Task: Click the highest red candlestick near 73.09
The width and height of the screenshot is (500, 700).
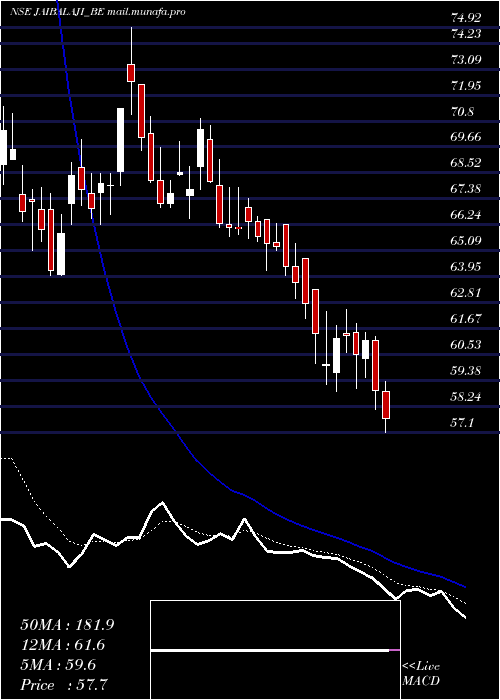Action: (x=131, y=73)
